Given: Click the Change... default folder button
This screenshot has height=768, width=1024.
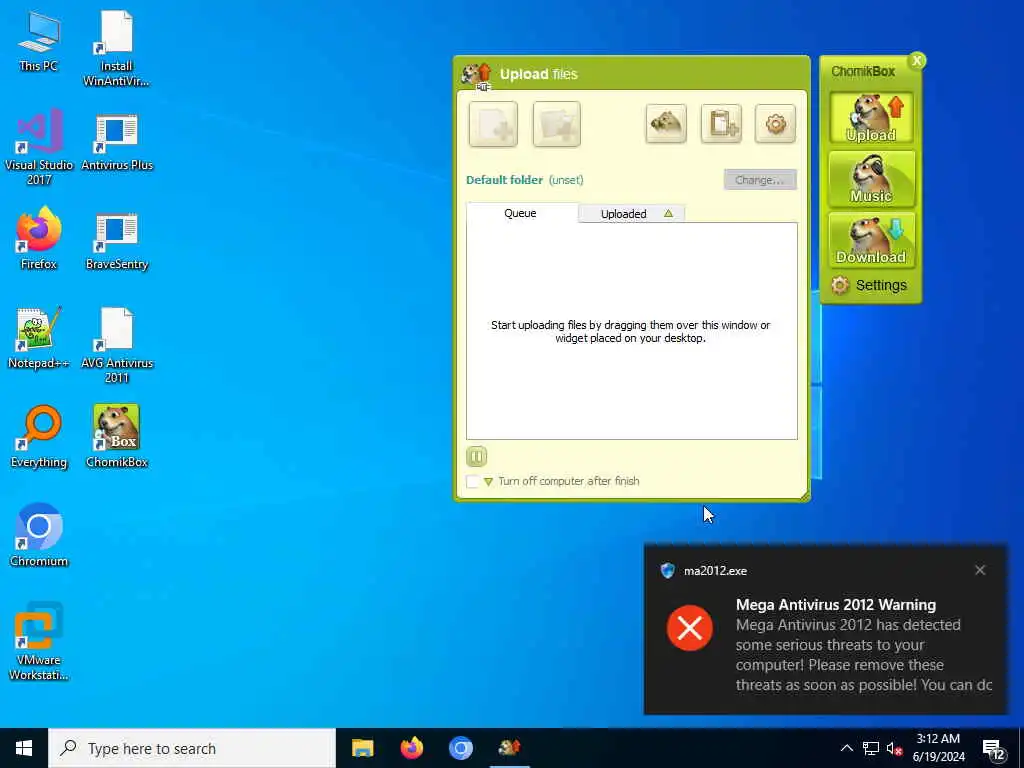Looking at the screenshot, I should [x=760, y=180].
